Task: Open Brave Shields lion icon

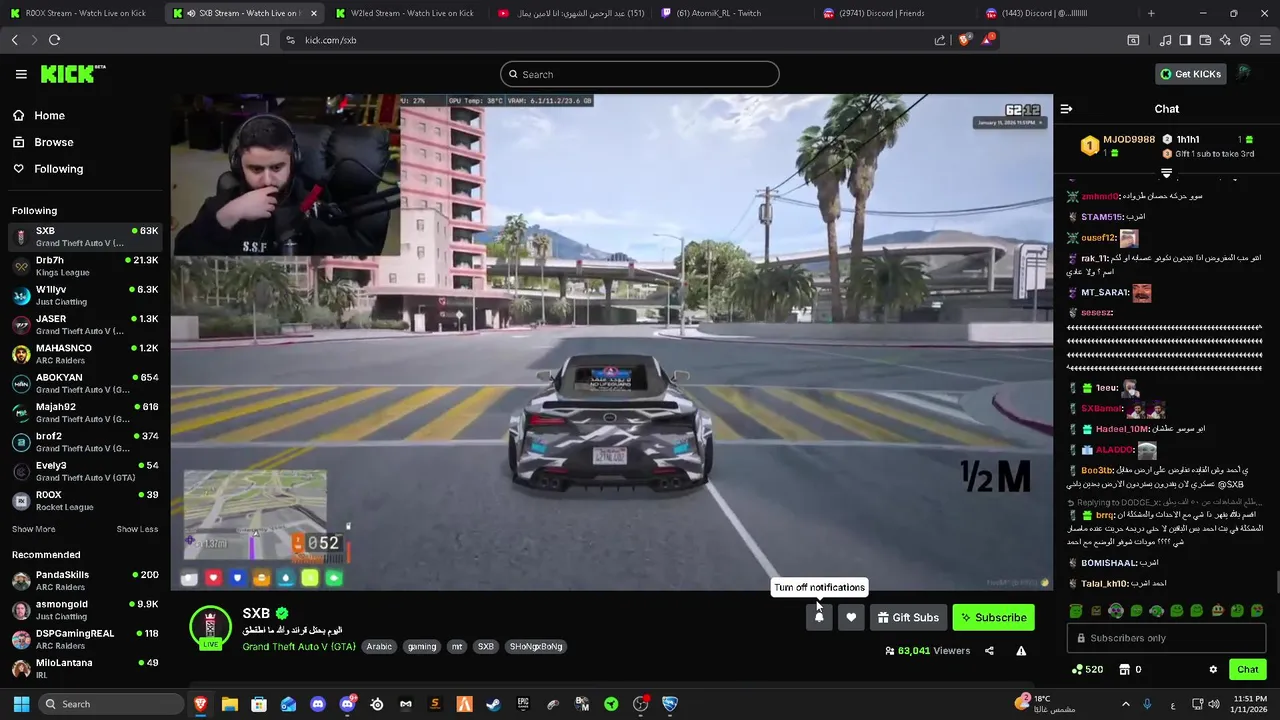Action: click(963, 40)
